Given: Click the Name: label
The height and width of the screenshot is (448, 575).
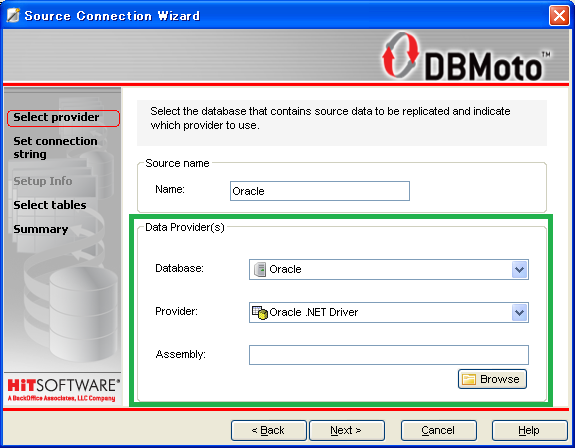Looking at the screenshot, I should coord(170,189).
